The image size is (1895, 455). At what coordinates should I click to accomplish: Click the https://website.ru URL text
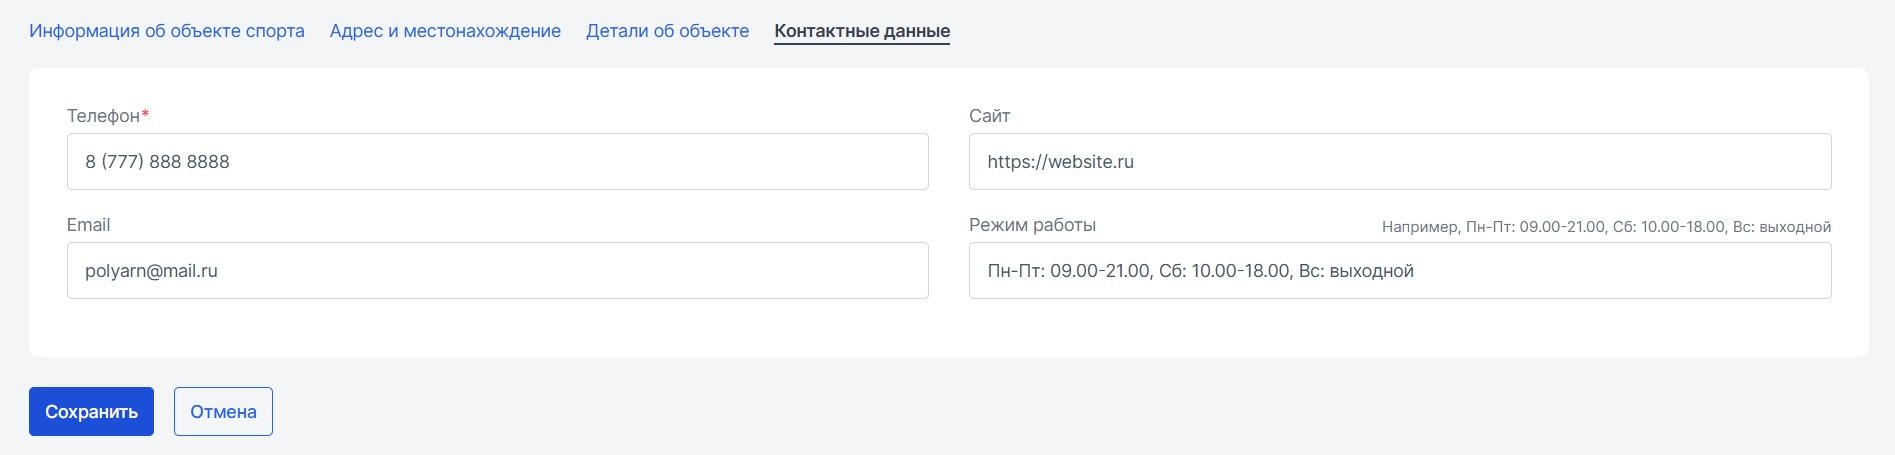1060,162
